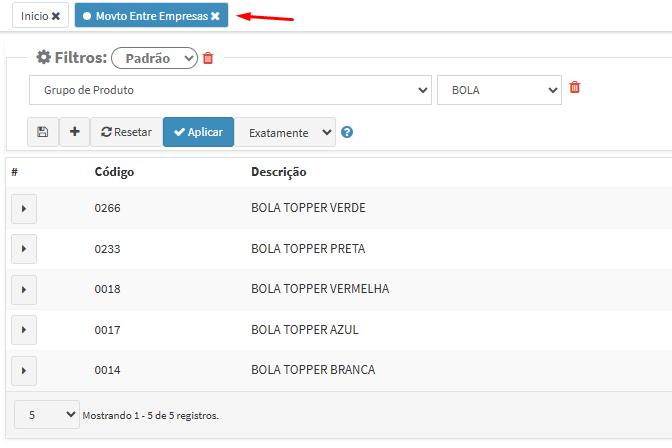Viewport: 672px width, 448px height.
Task: Delete the Padrão filter preset trash icon
Action: click(208, 58)
